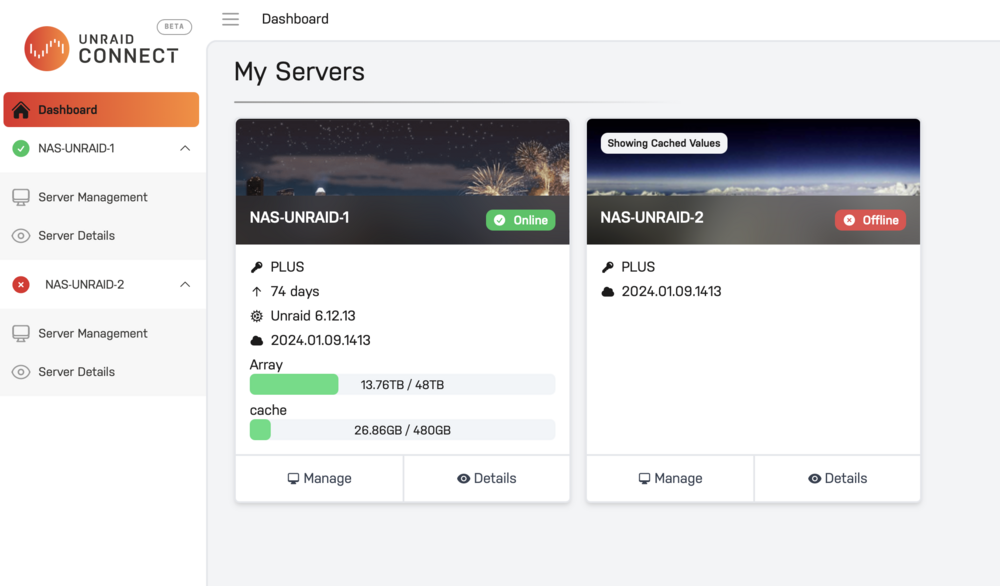Click PLUS license text on NAS-UNRAID-1 card
This screenshot has height=586, width=1000.
[x=287, y=267]
